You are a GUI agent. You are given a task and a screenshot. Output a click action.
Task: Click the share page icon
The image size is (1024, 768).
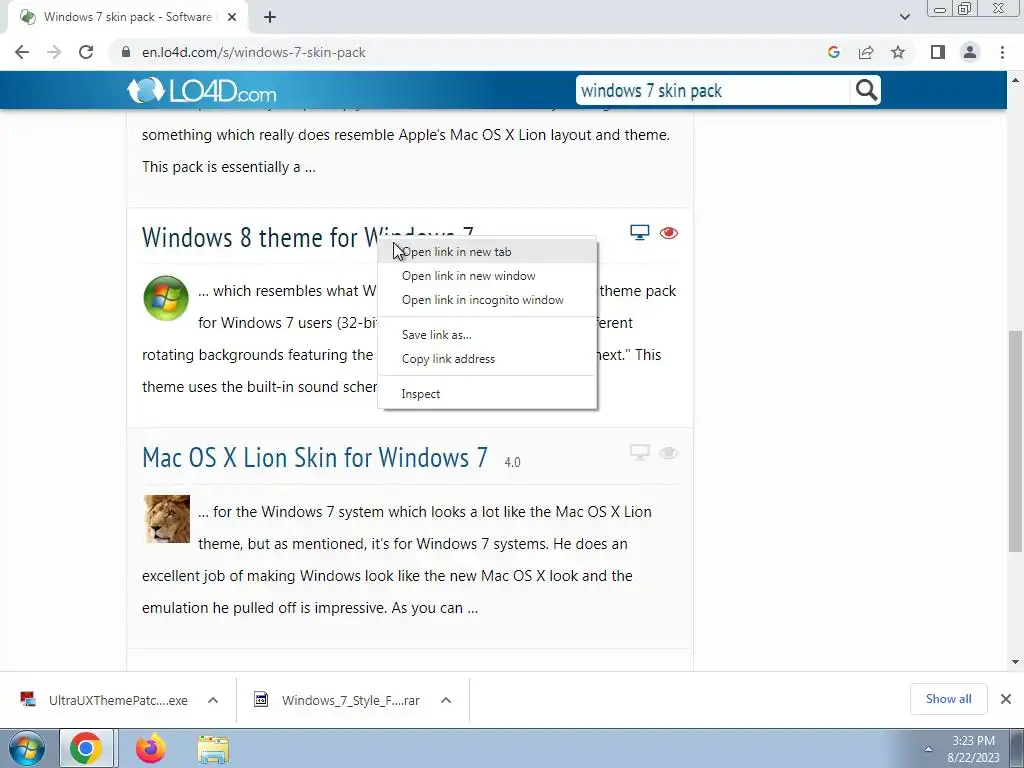(x=866, y=52)
